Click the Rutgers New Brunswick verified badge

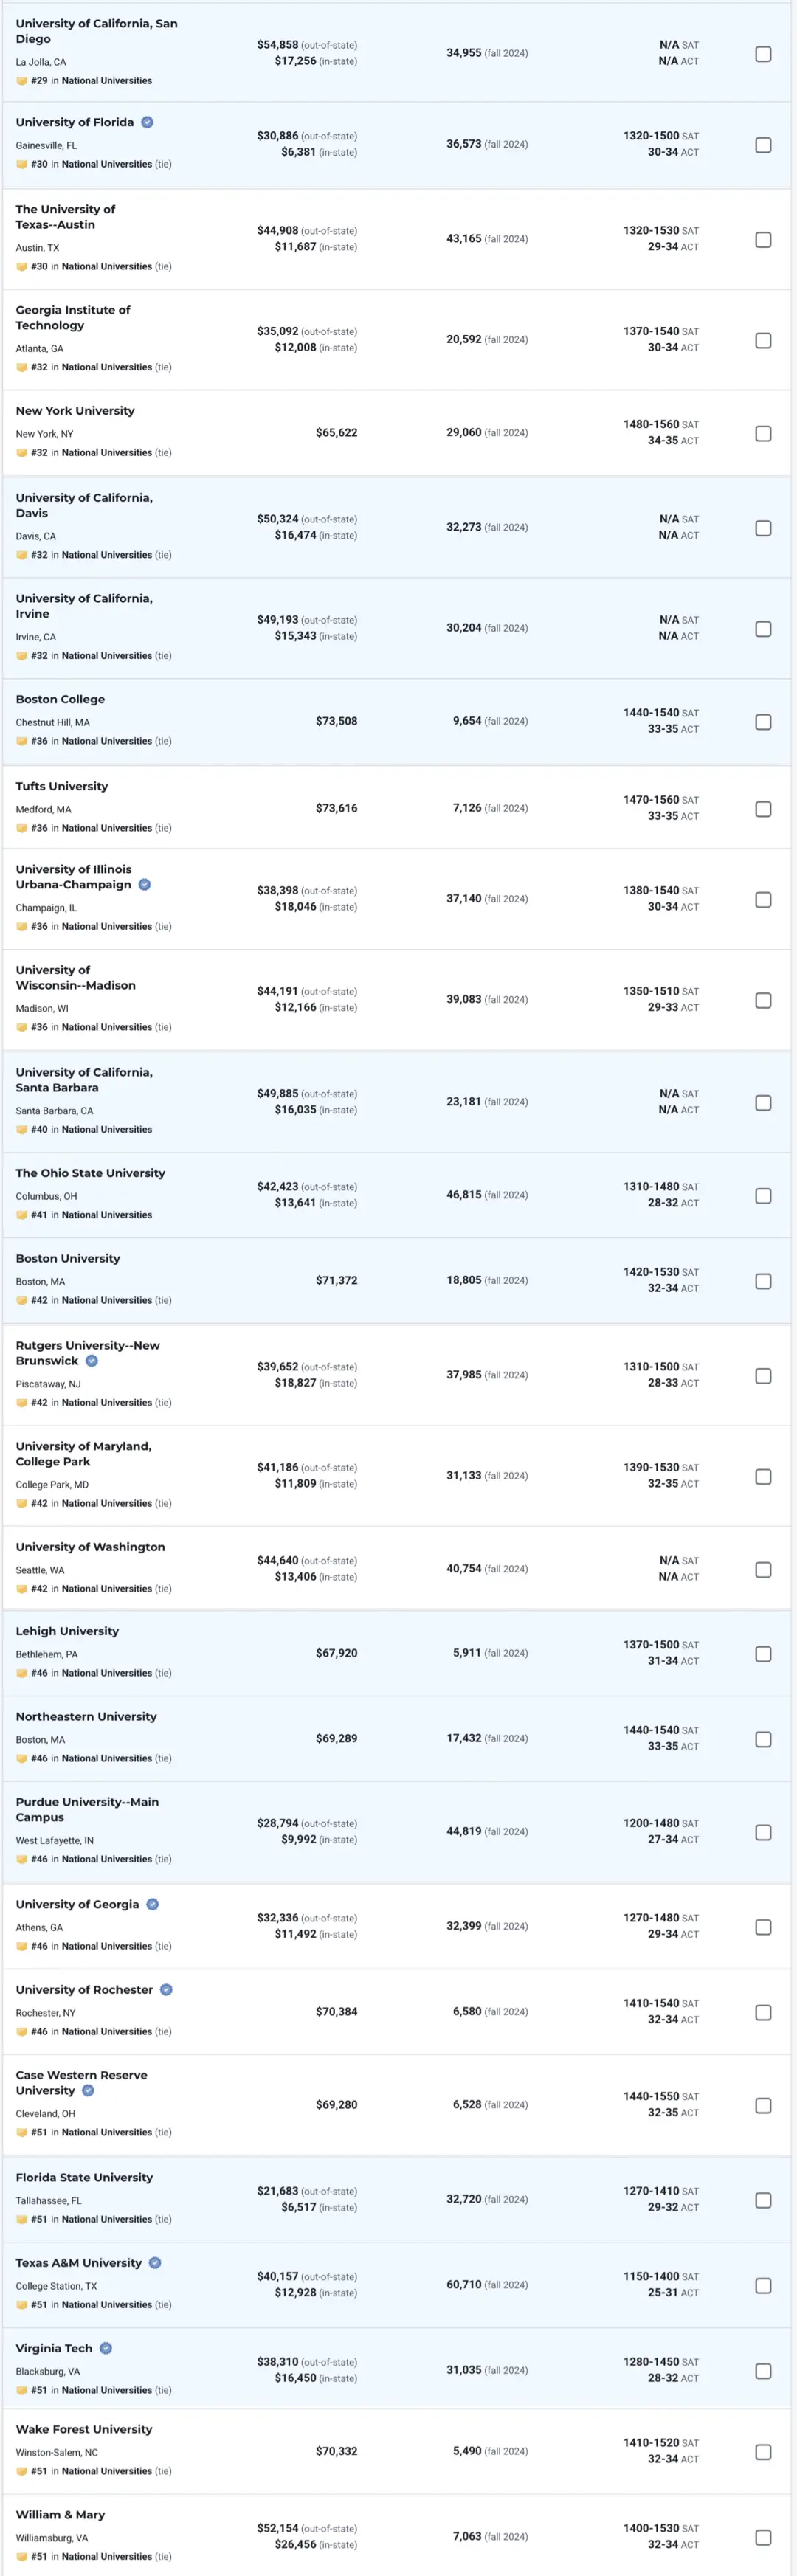click(92, 1361)
